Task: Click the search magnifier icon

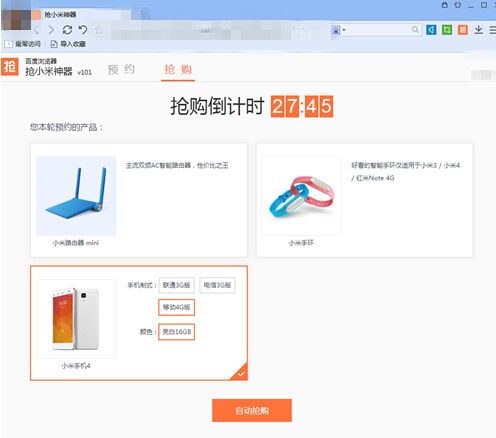Action: coord(415,30)
